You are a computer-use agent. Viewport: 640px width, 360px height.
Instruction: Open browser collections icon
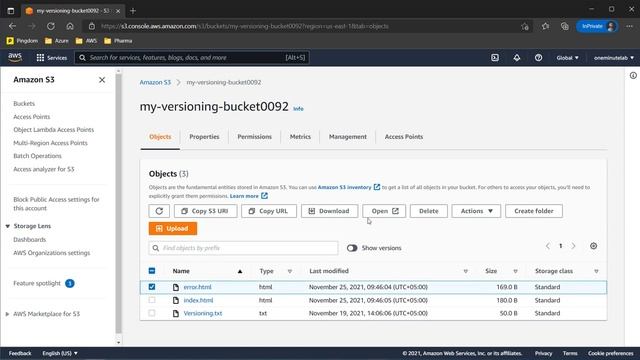tap(564, 26)
